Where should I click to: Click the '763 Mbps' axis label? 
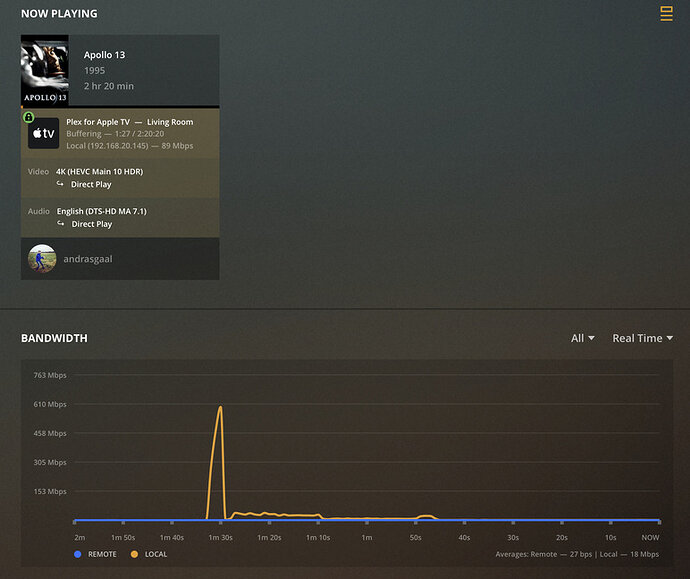[x=50, y=375]
